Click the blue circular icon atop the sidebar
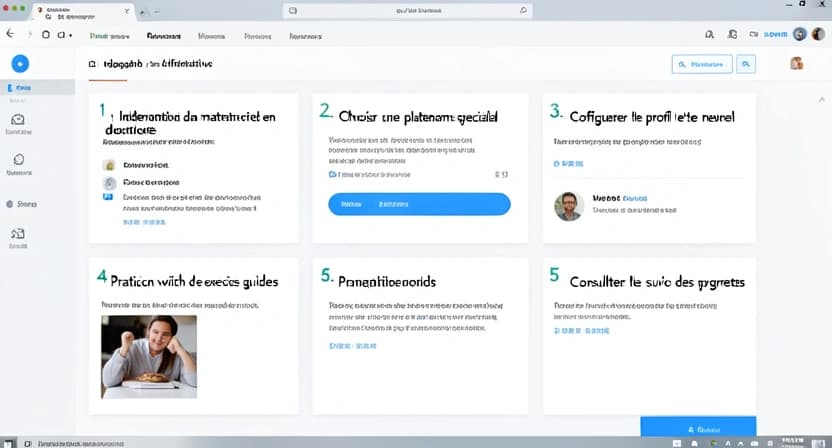Image resolution: width=832 pixels, height=448 pixels. point(19,64)
